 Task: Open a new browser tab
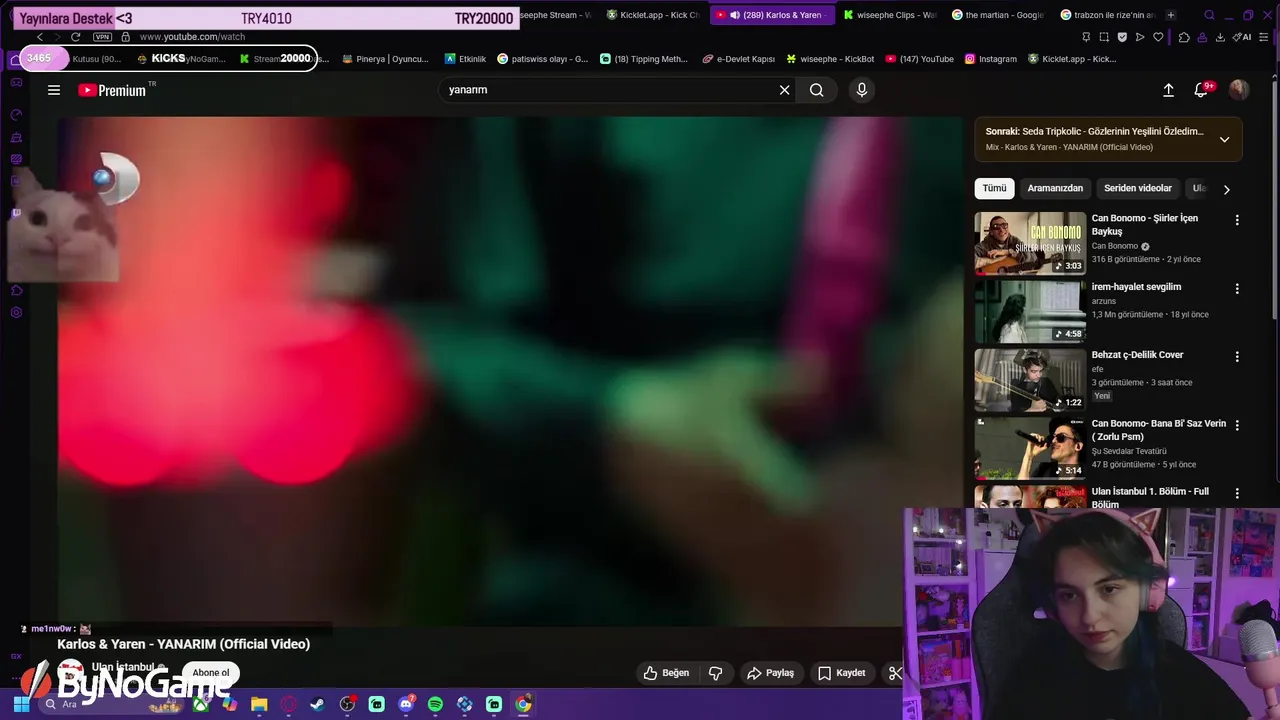point(1171,15)
